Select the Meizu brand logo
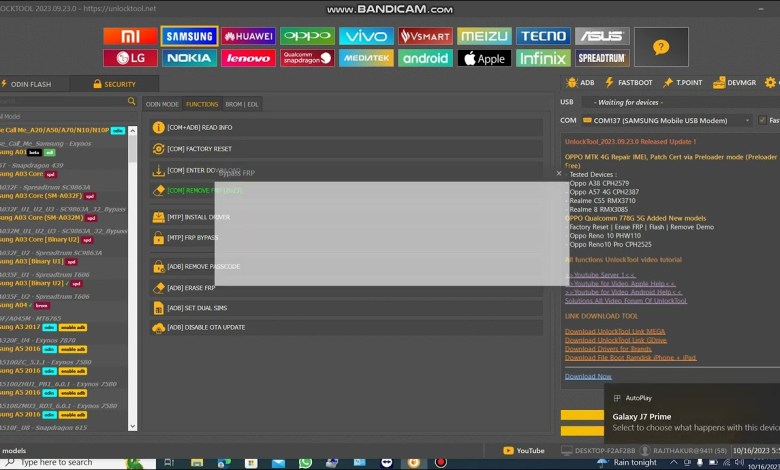The width and height of the screenshot is (780, 470). tap(485, 36)
